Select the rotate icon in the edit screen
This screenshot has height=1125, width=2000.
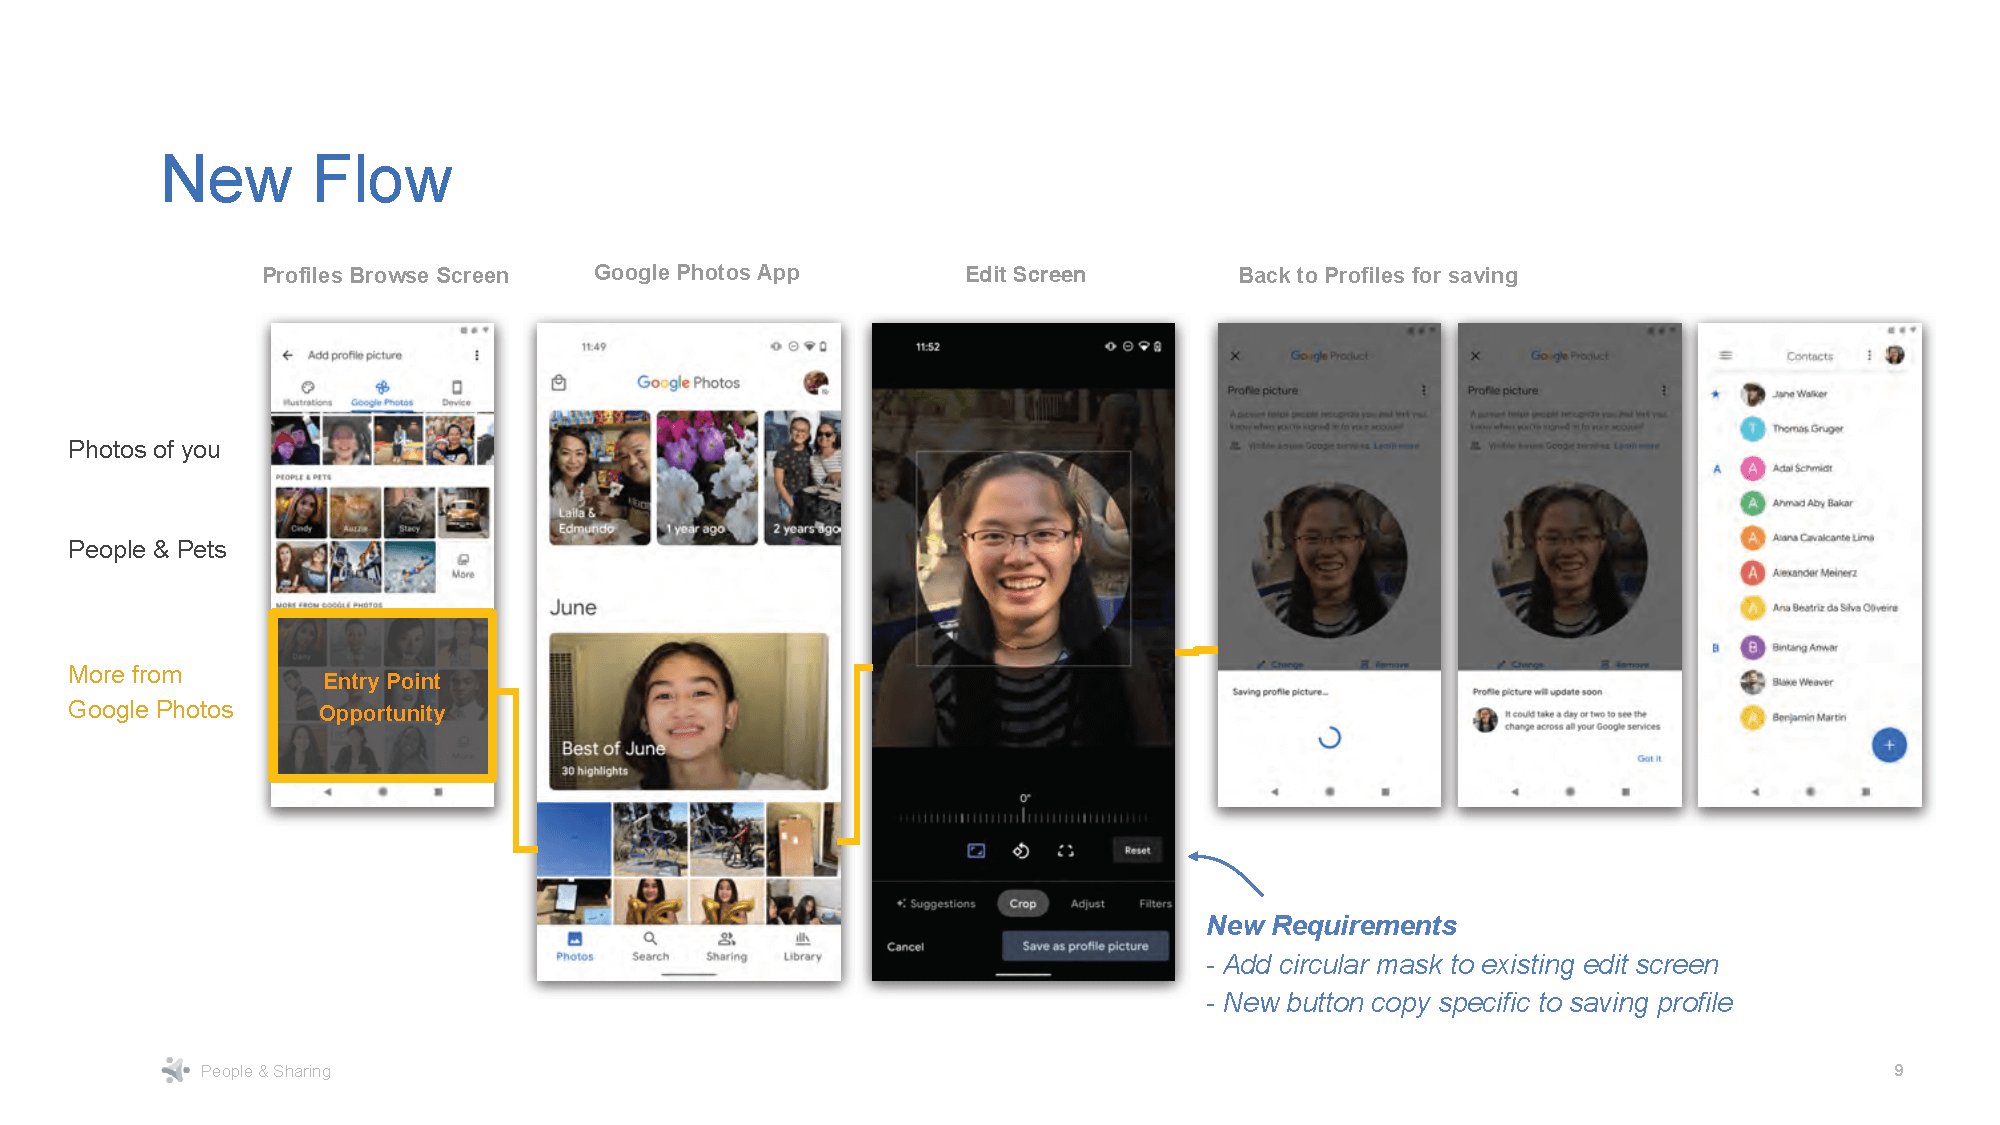1021,849
